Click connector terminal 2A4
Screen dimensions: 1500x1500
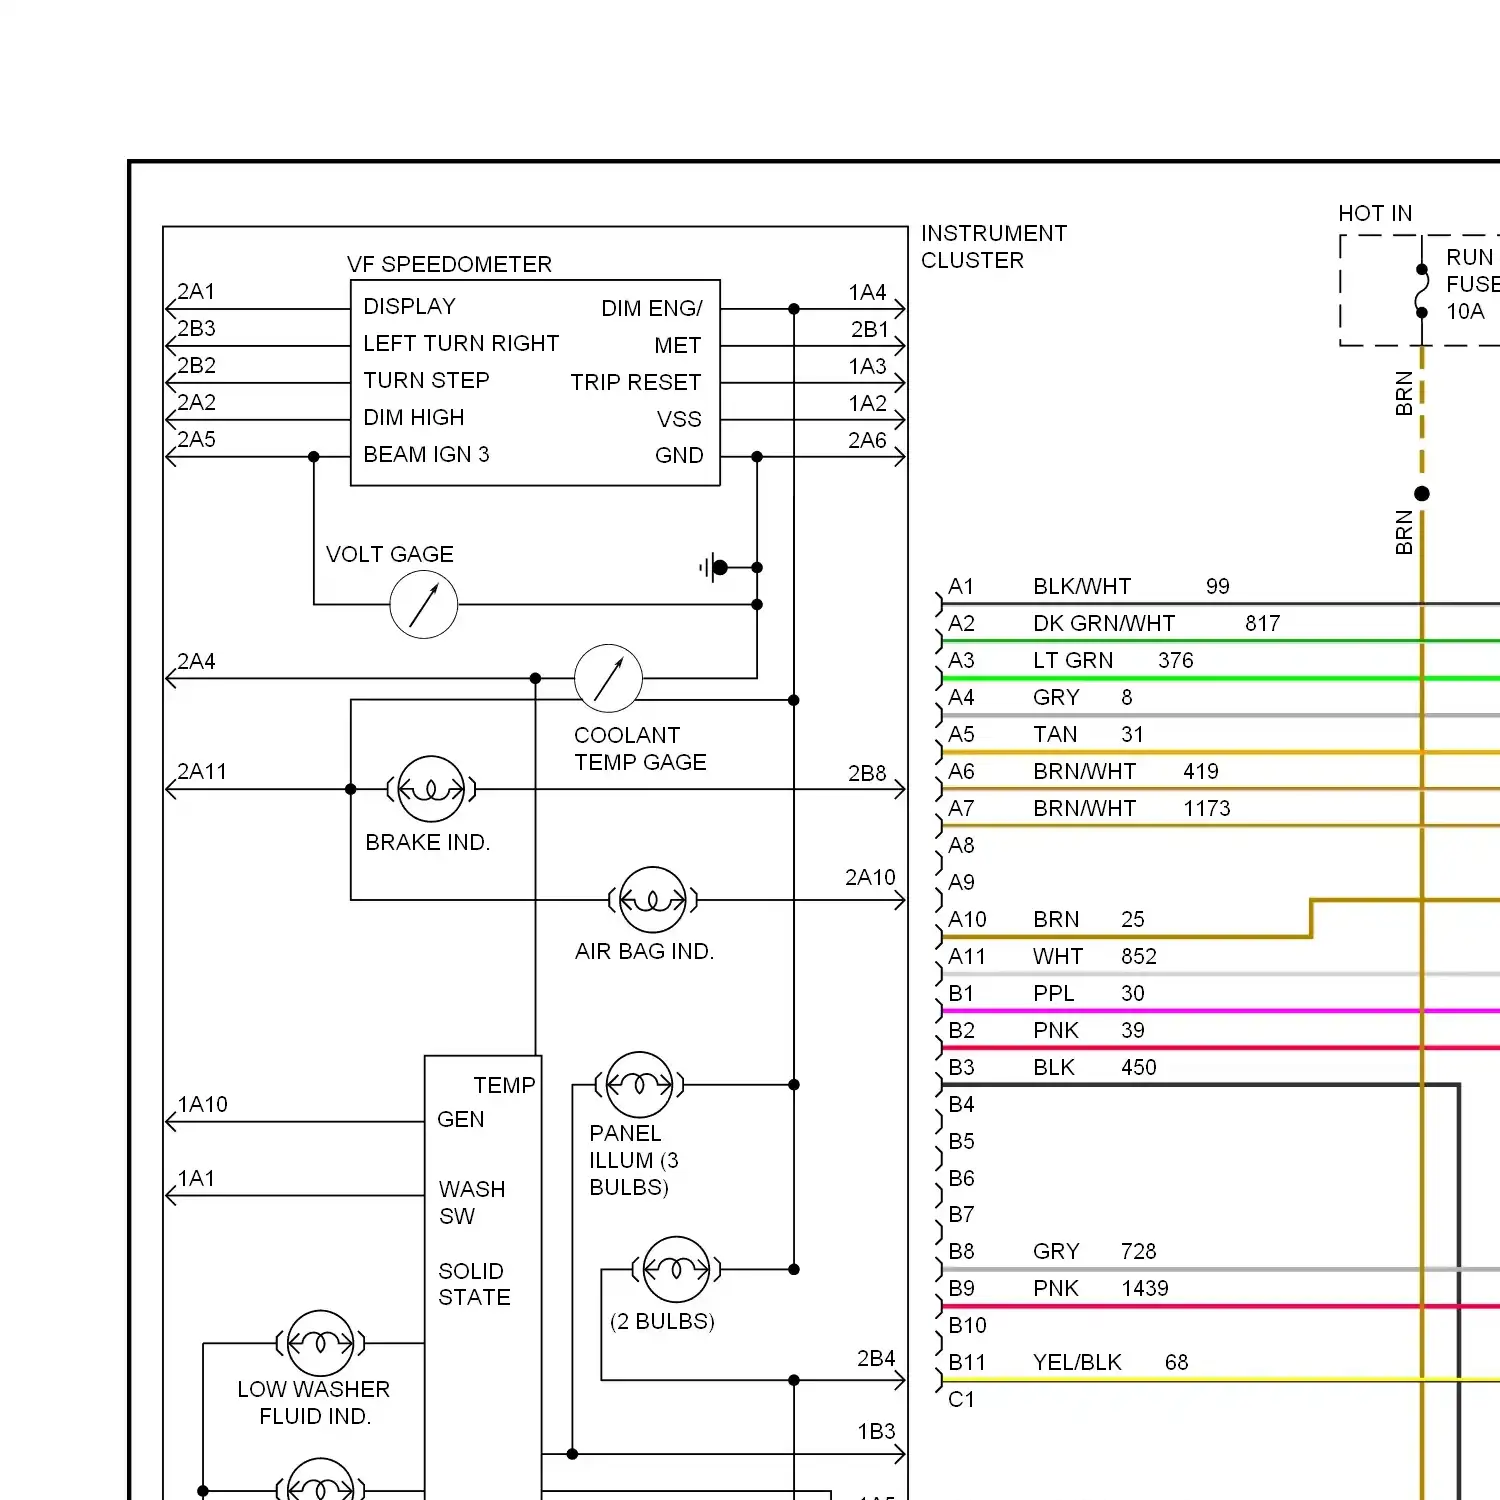[196, 661]
